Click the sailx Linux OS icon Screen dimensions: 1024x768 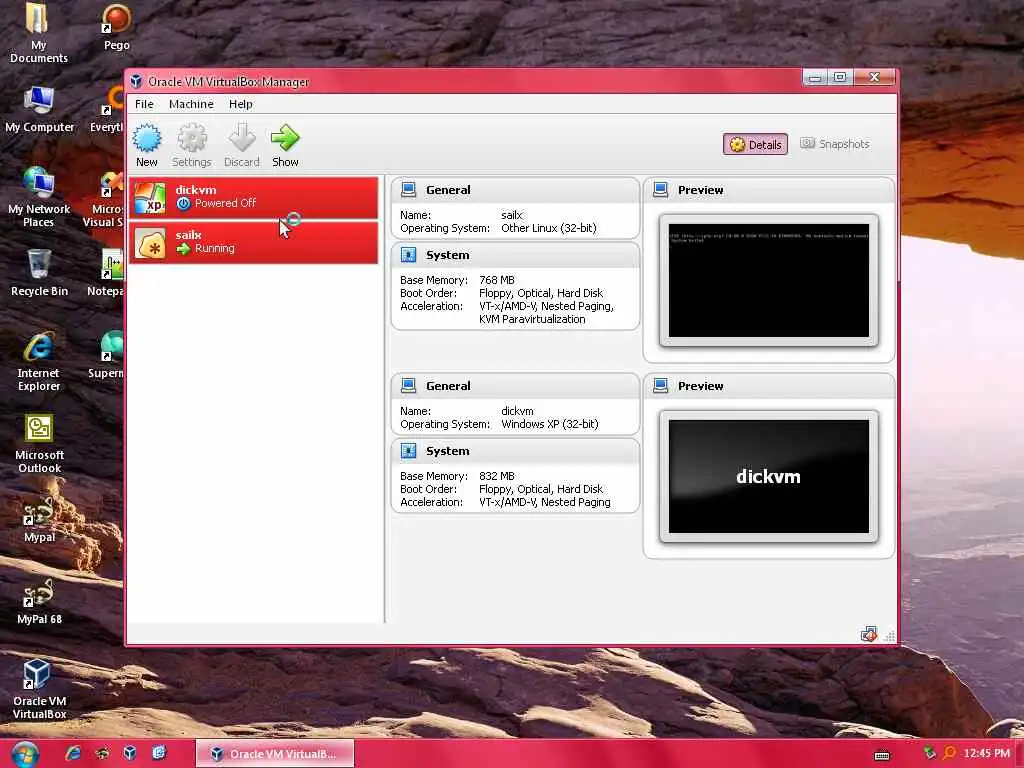click(151, 243)
